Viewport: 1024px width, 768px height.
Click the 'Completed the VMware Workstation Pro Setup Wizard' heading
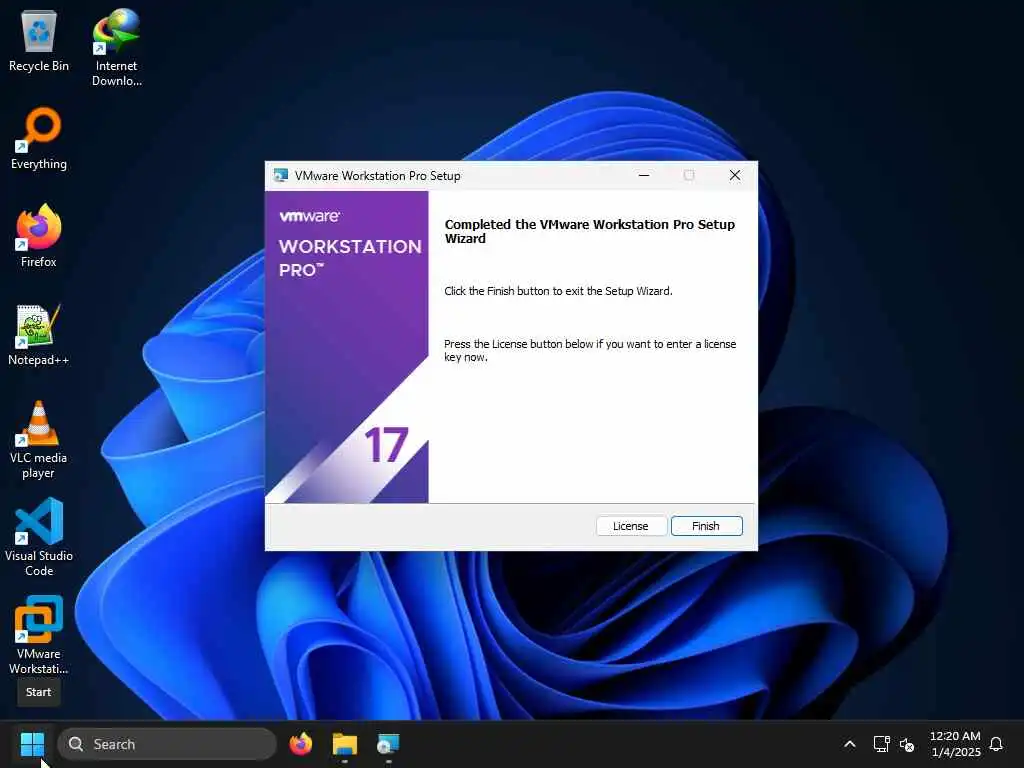tap(589, 231)
